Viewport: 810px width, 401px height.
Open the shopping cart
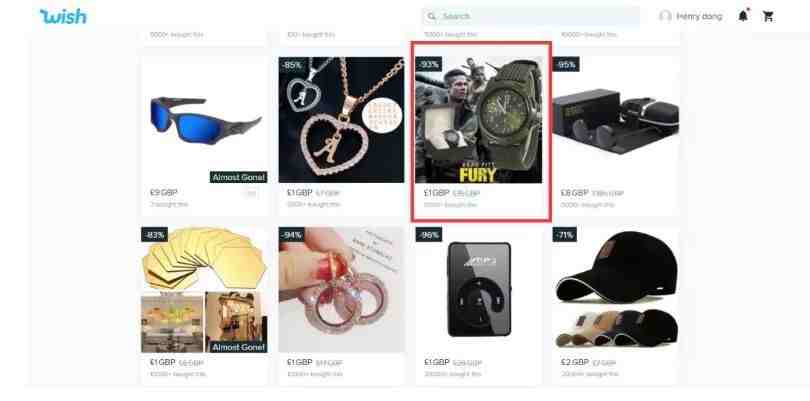tap(768, 17)
